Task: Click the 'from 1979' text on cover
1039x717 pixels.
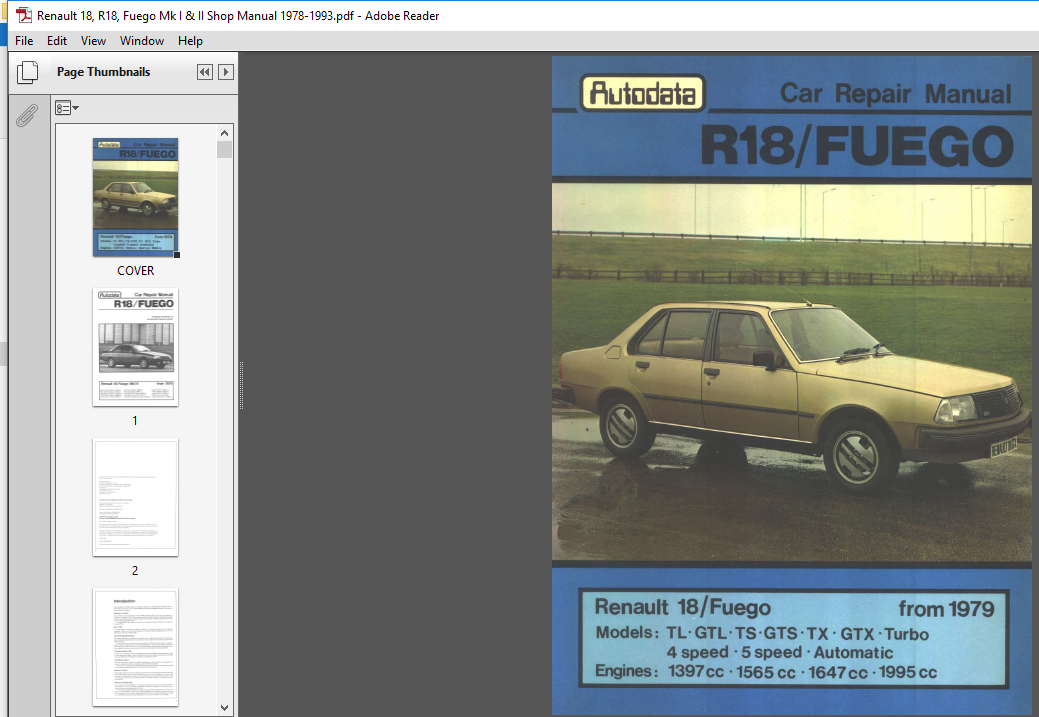Action: point(946,608)
